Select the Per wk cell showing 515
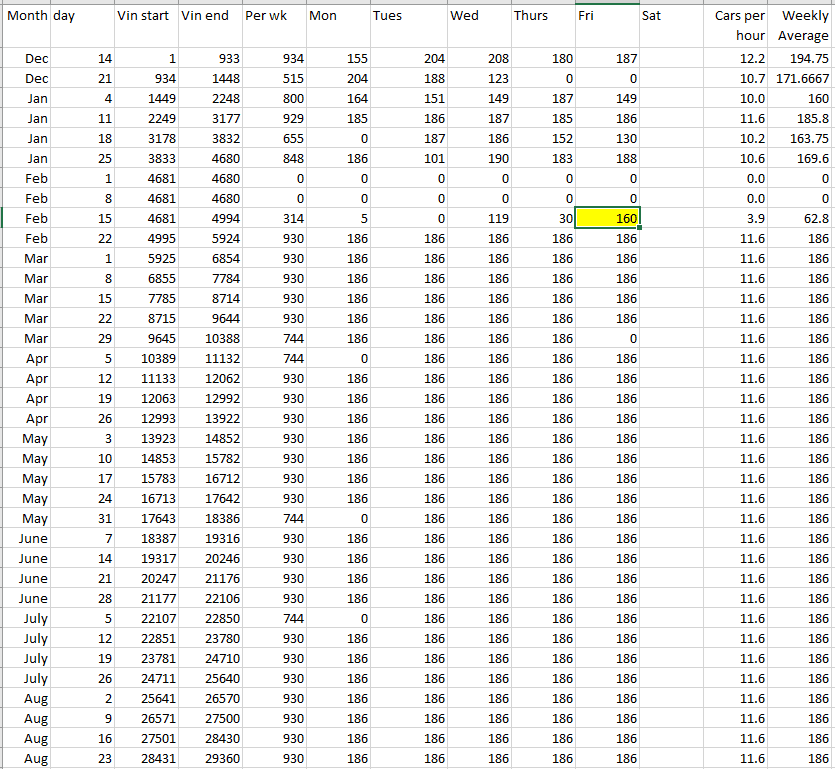The height and width of the screenshot is (769, 835). pyautogui.click(x=274, y=78)
